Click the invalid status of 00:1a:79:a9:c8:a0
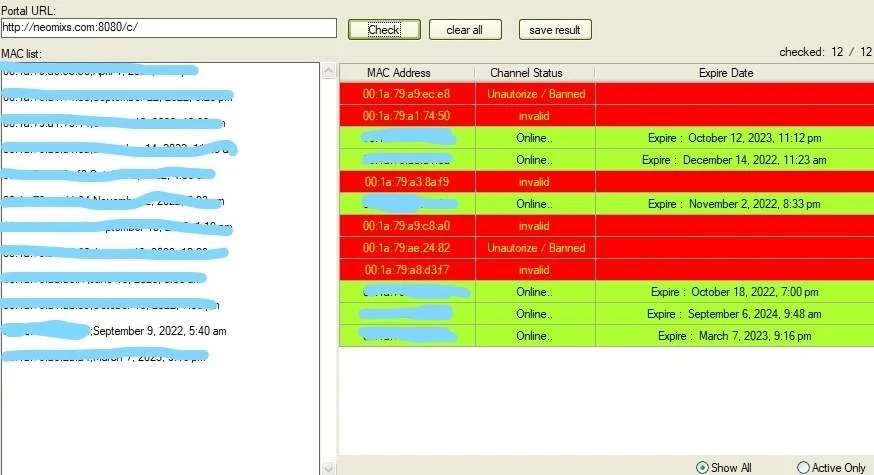 (x=534, y=226)
